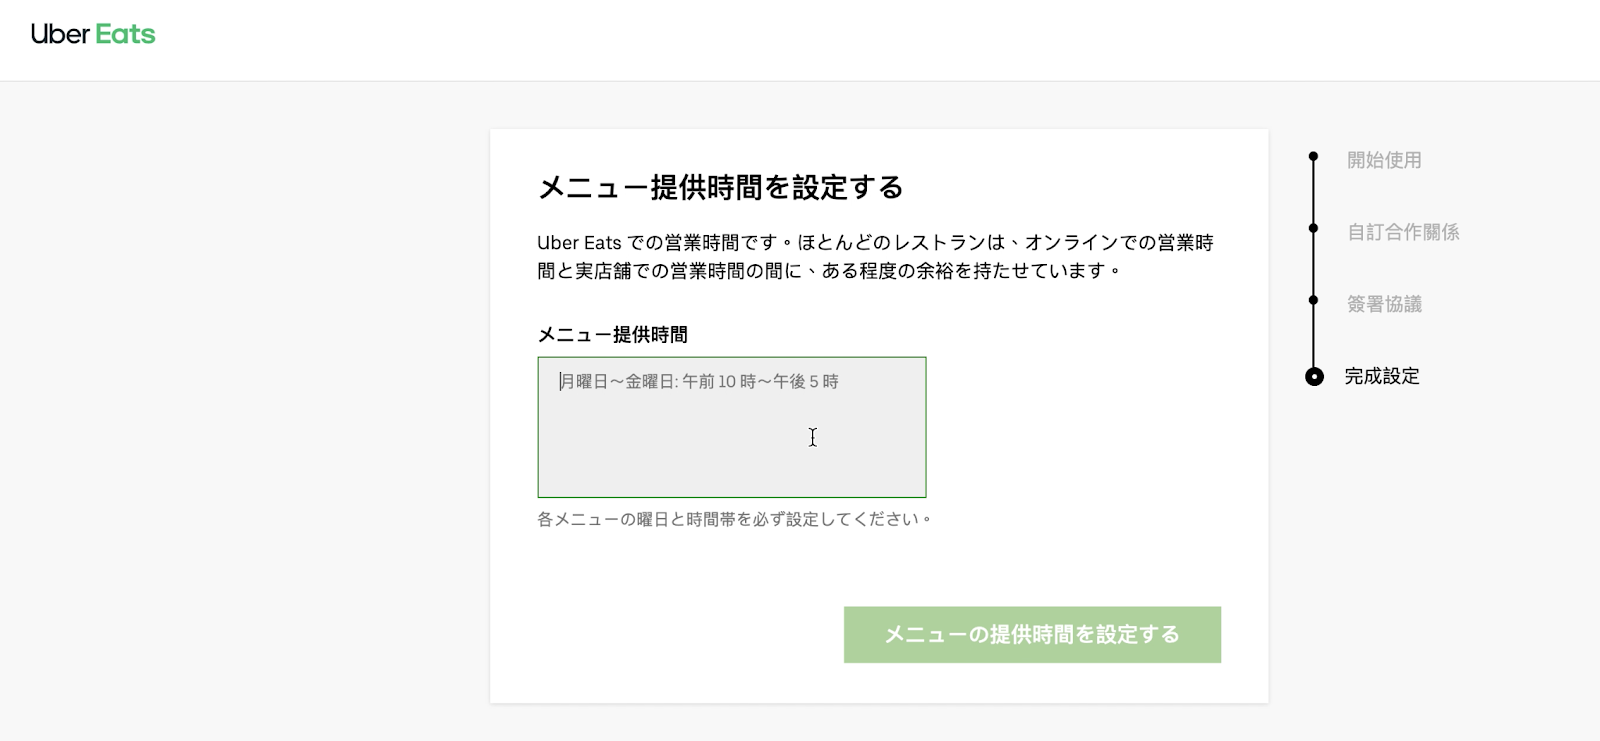Click the メニュー提供時間を設定する page heading
This screenshot has width=1600, height=741.
pos(721,186)
